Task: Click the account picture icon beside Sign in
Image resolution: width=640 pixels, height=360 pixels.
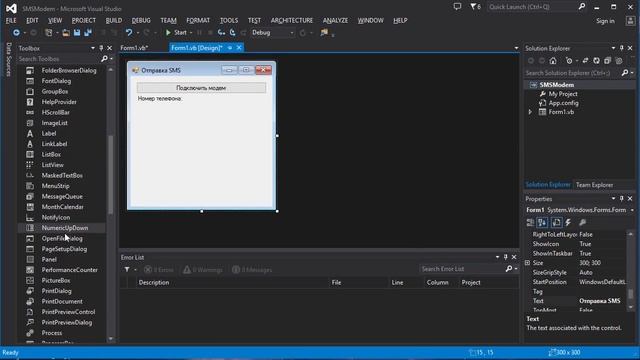Action: point(630,21)
